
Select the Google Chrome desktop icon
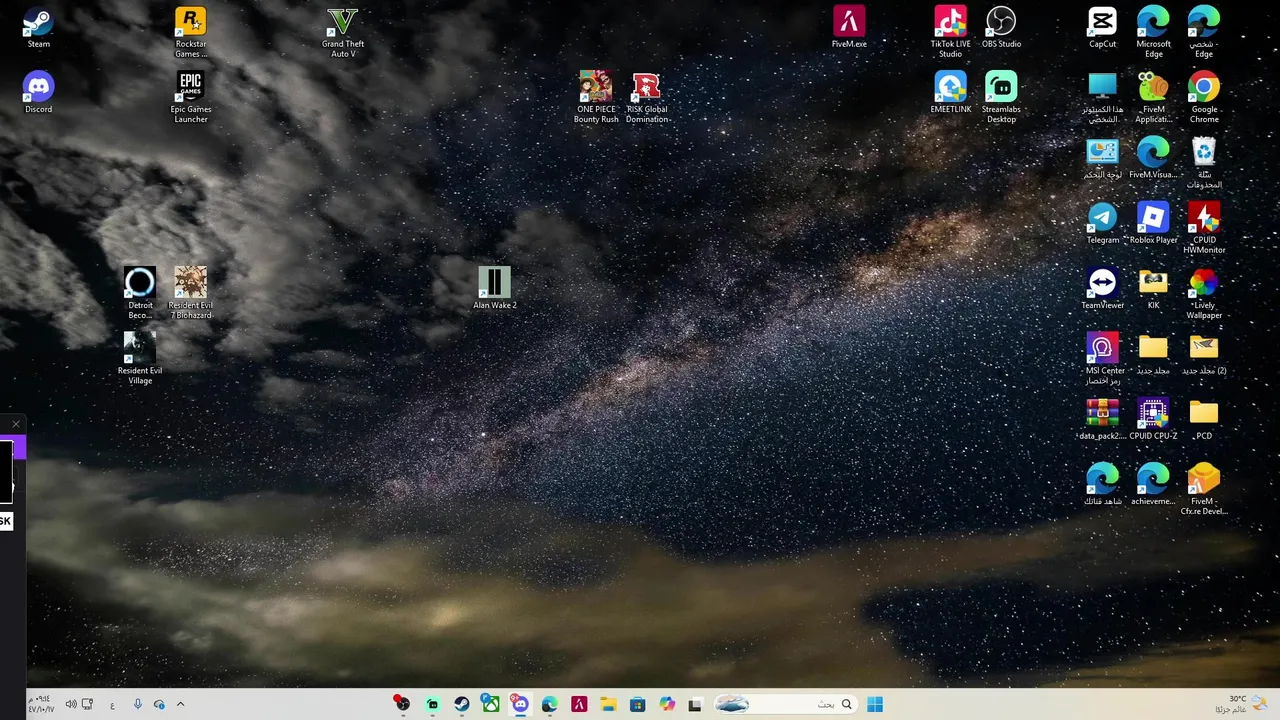click(x=1204, y=98)
